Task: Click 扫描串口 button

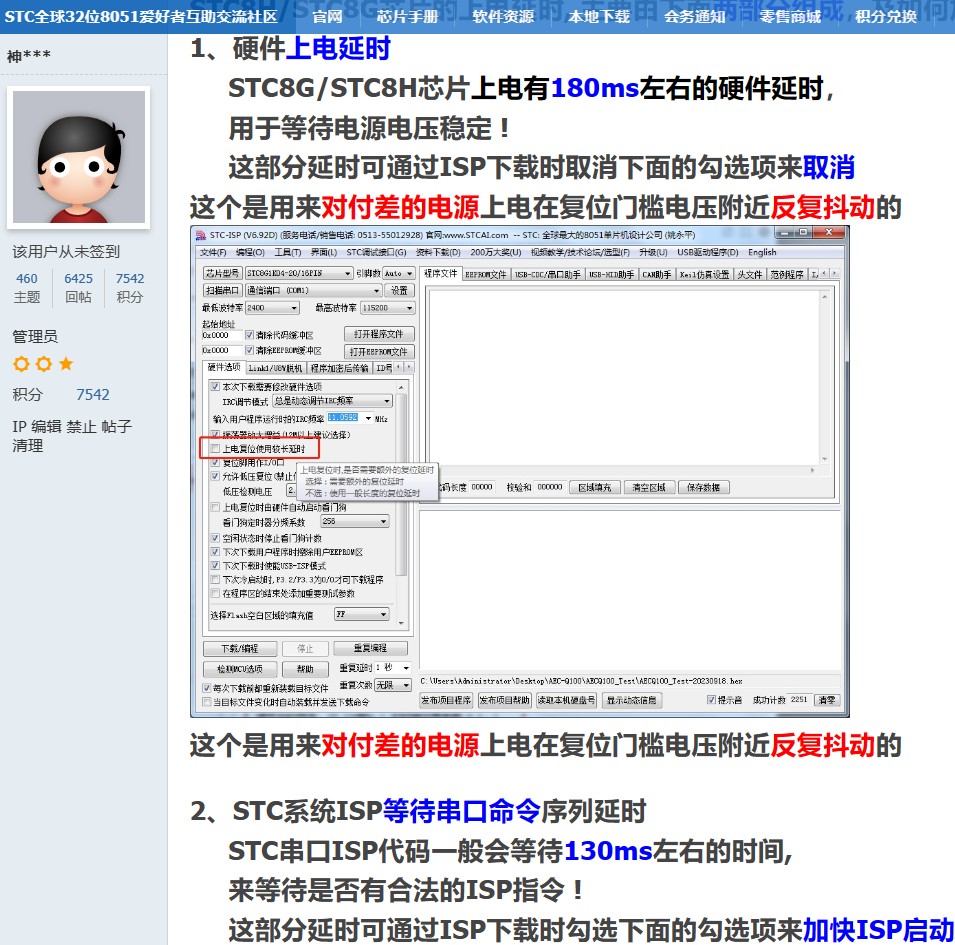Action: coord(222,290)
